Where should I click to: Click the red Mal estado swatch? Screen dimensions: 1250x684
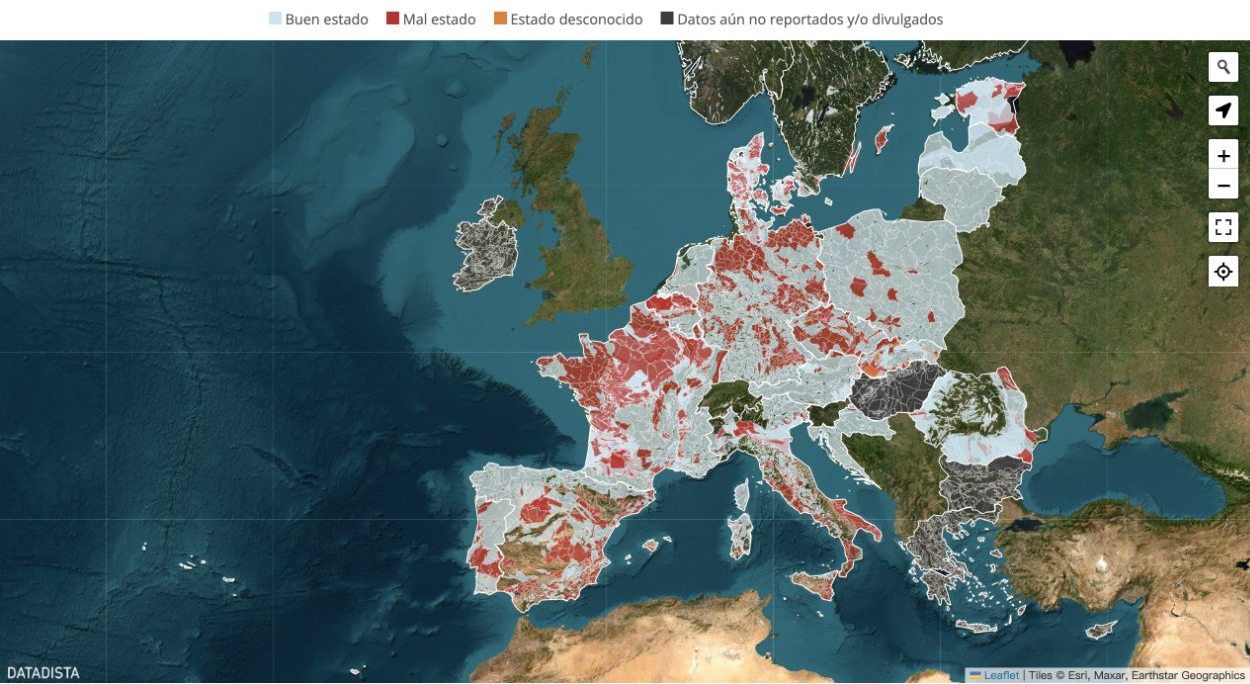click(x=393, y=19)
